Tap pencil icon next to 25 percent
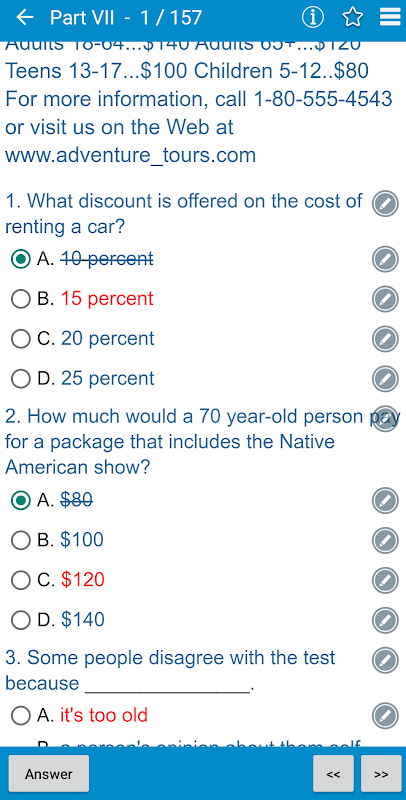 pyautogui.click(x=385, y=379)
